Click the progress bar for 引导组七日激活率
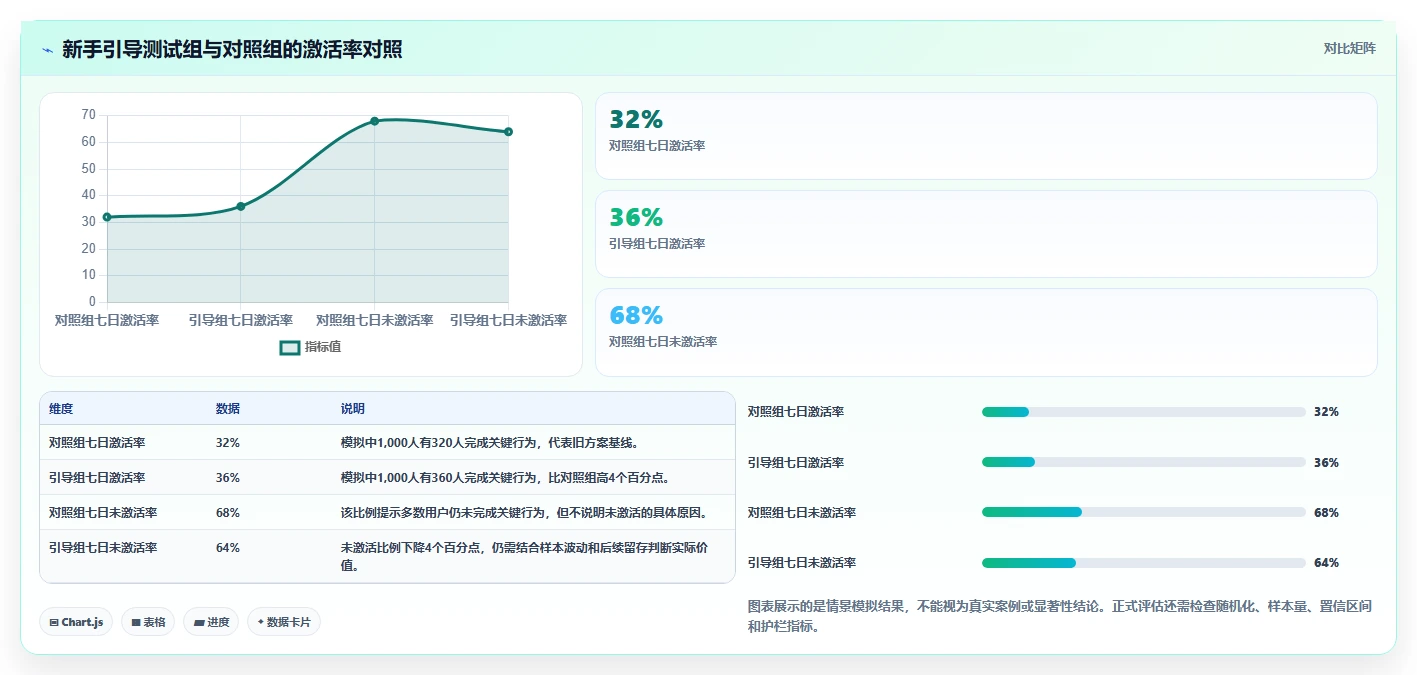 [1144, 462]
